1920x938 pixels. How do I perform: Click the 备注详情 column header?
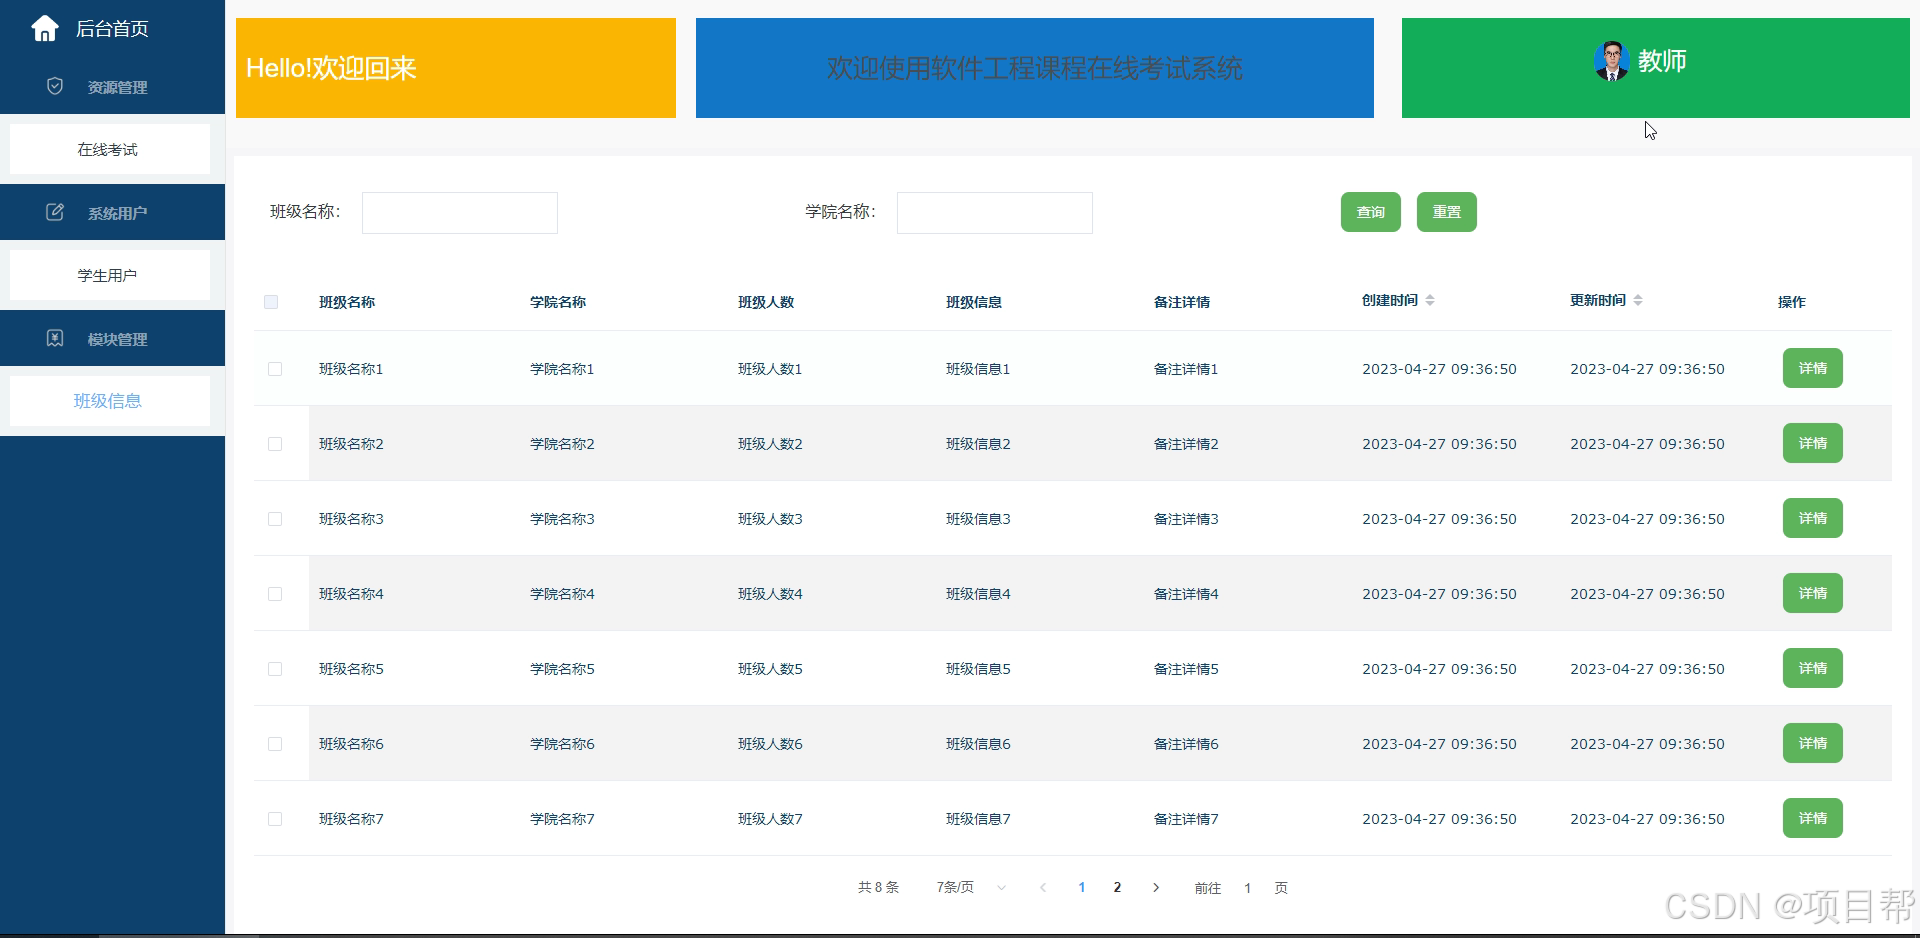click(x=1182, y=302)
